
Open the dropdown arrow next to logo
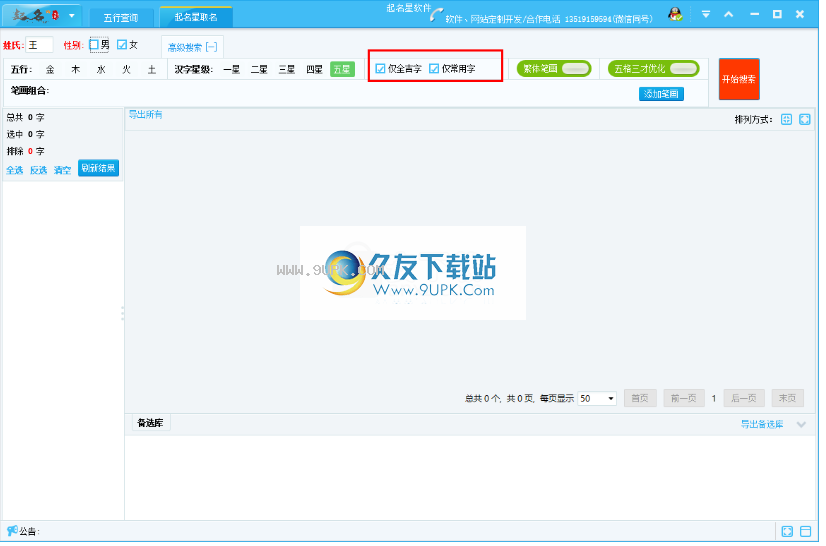(x=72, y=16)
